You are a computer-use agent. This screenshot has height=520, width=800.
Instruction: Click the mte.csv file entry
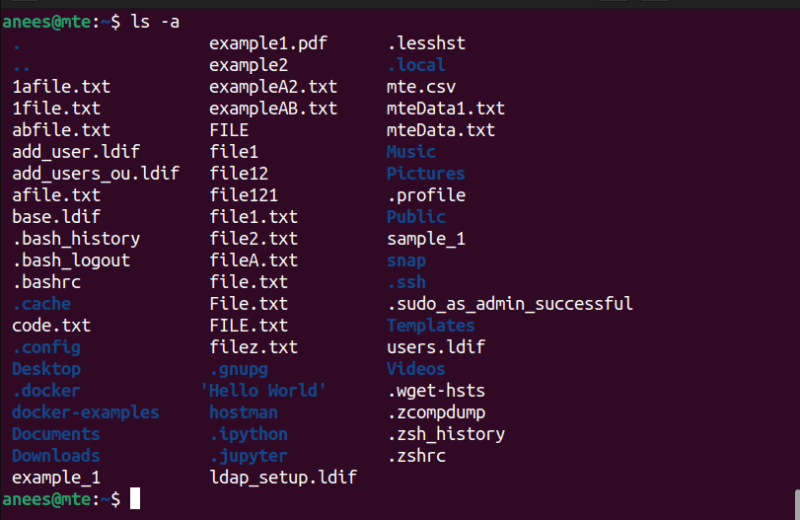click(421, 87)
